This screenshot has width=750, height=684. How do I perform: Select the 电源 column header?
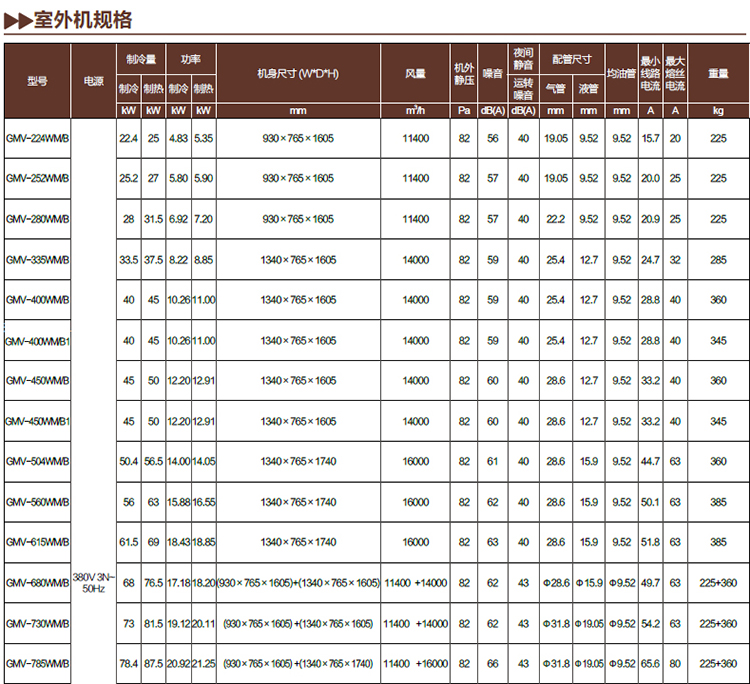(x=93, y=80)
